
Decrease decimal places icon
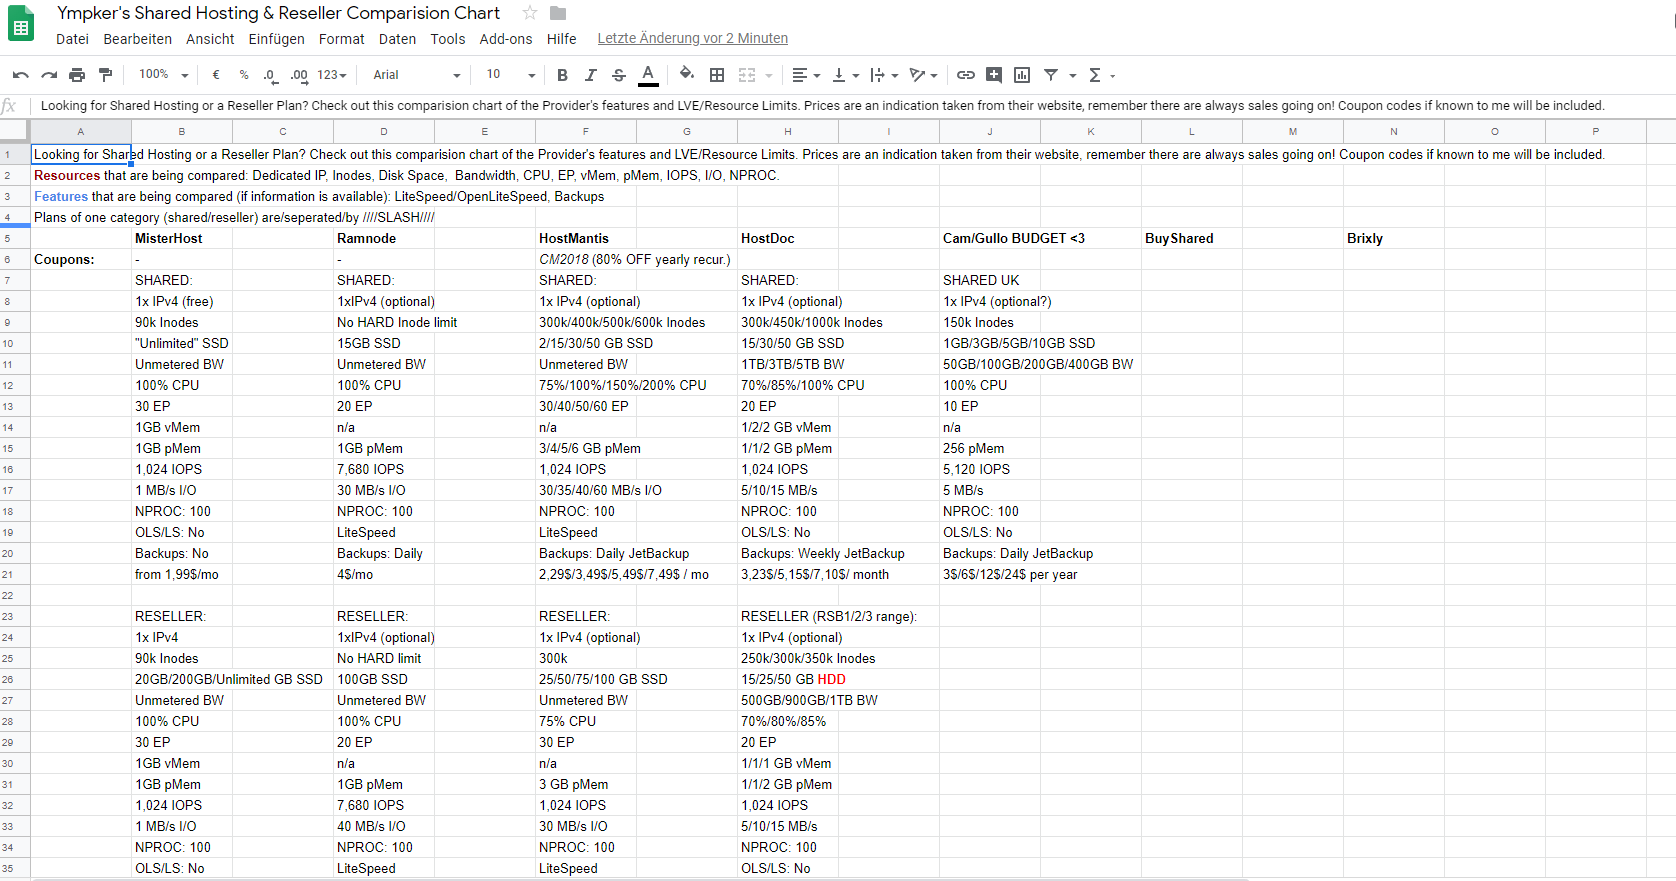coord(270,75)
